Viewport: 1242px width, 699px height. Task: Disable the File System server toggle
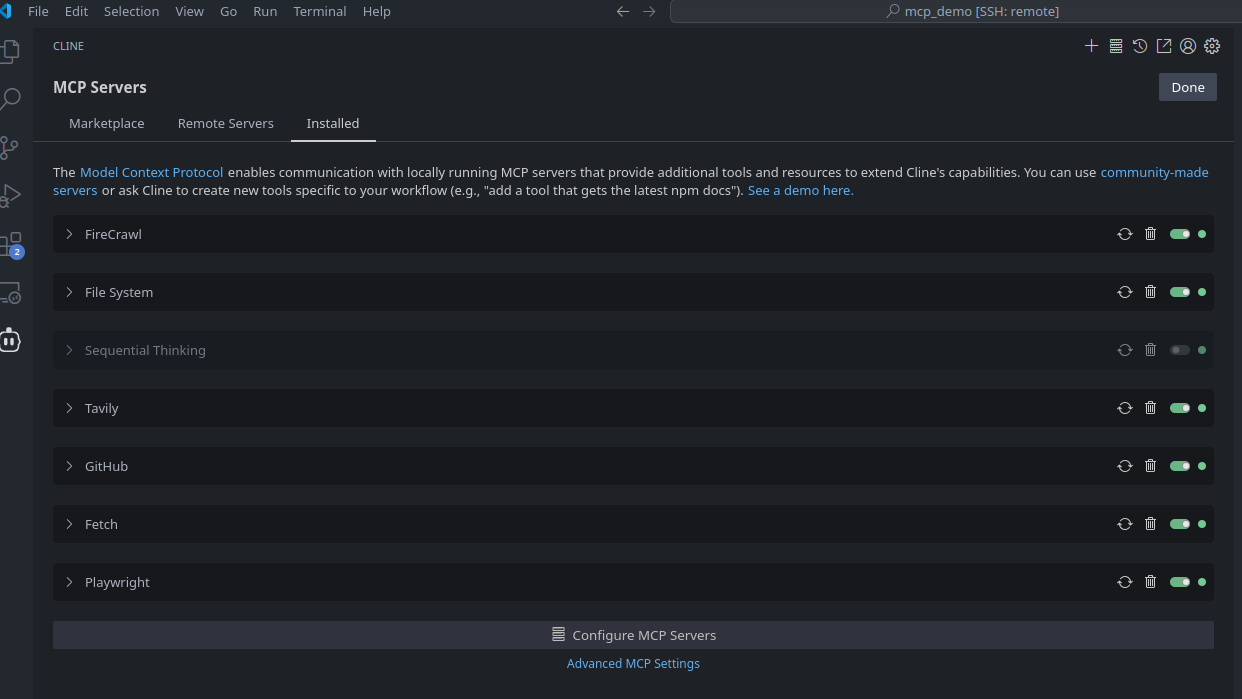point(1180,292)
